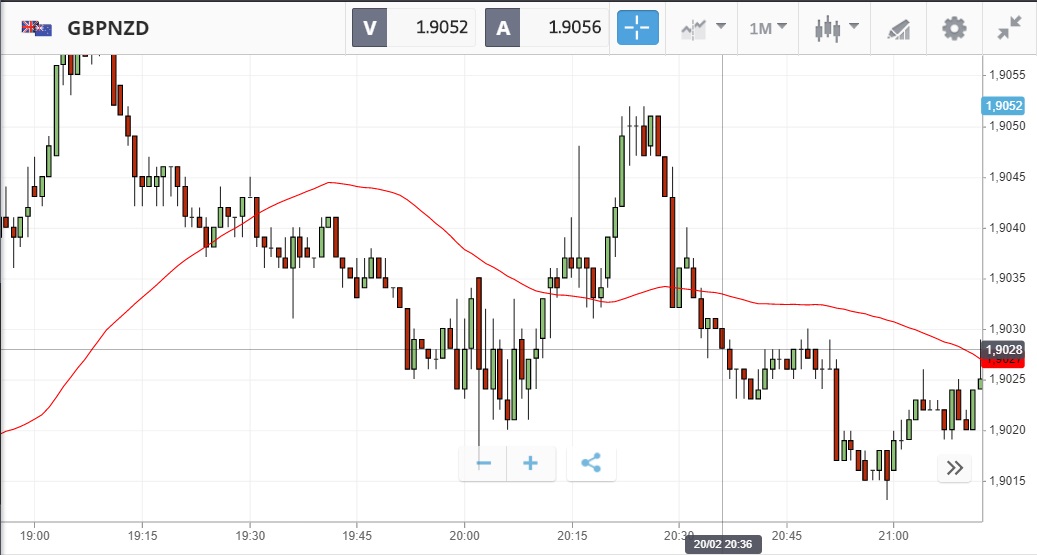Click the blue 1,9052 price label
Image resolution: width=1037 pixels, height=555 pixels.
tap(1003, 105)
